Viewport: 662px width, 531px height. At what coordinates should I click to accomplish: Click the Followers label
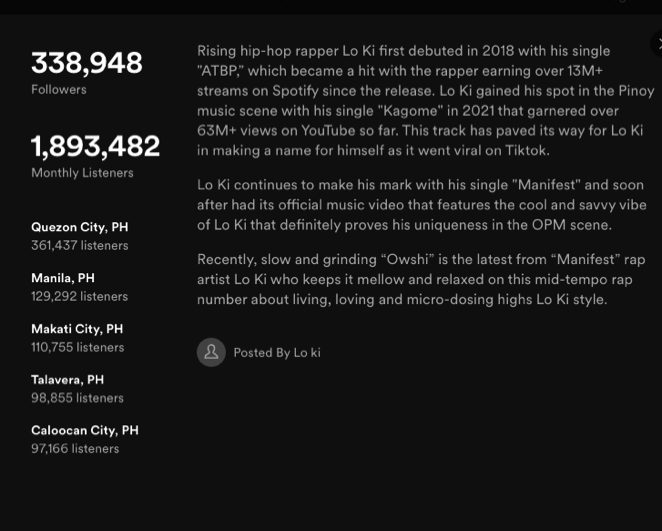[59, 89]
